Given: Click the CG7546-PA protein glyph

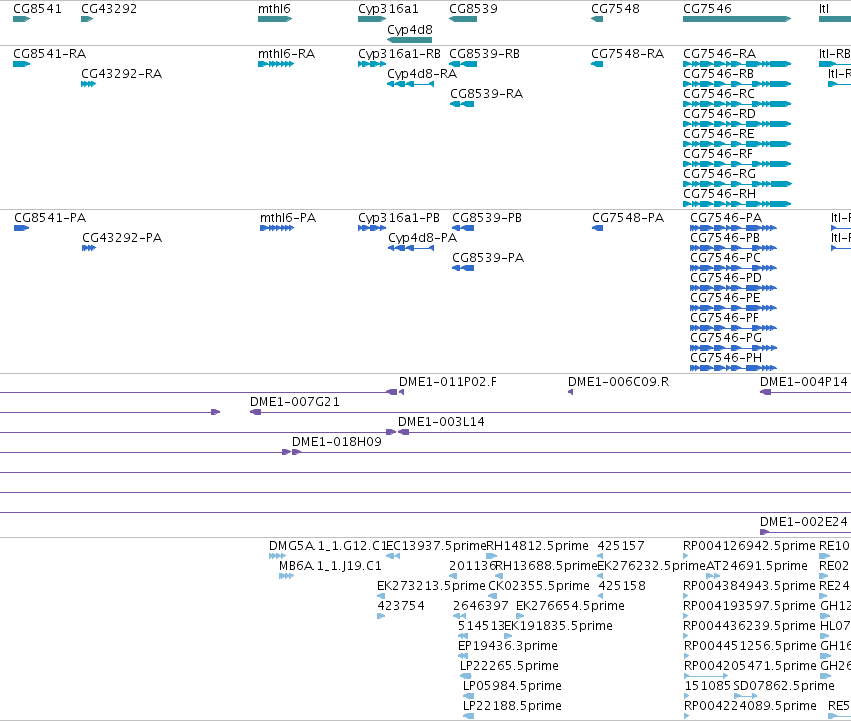Looking at the screenshot, I should pyautogui.click(x=733, y=228).
